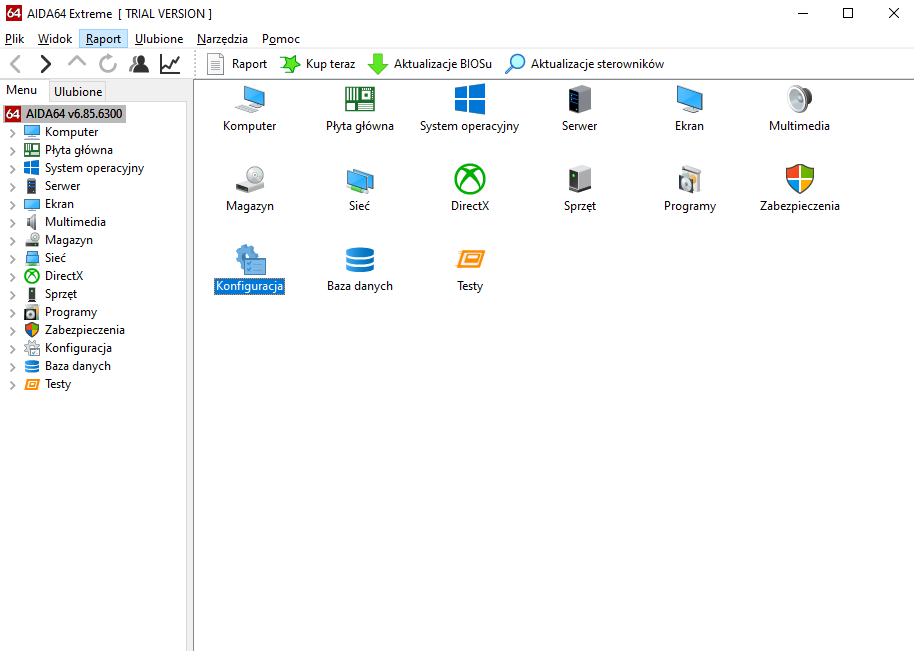
Task: Expand the System operacyjny tree node
Action: pos(12,169)
